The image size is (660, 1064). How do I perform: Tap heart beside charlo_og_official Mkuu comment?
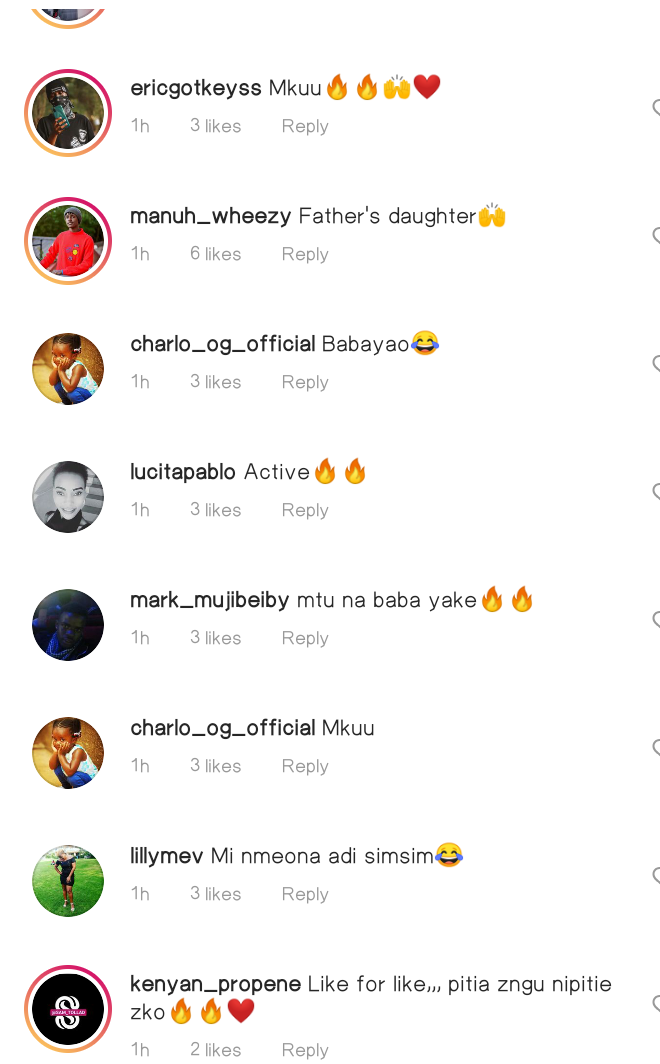(656, 747)
